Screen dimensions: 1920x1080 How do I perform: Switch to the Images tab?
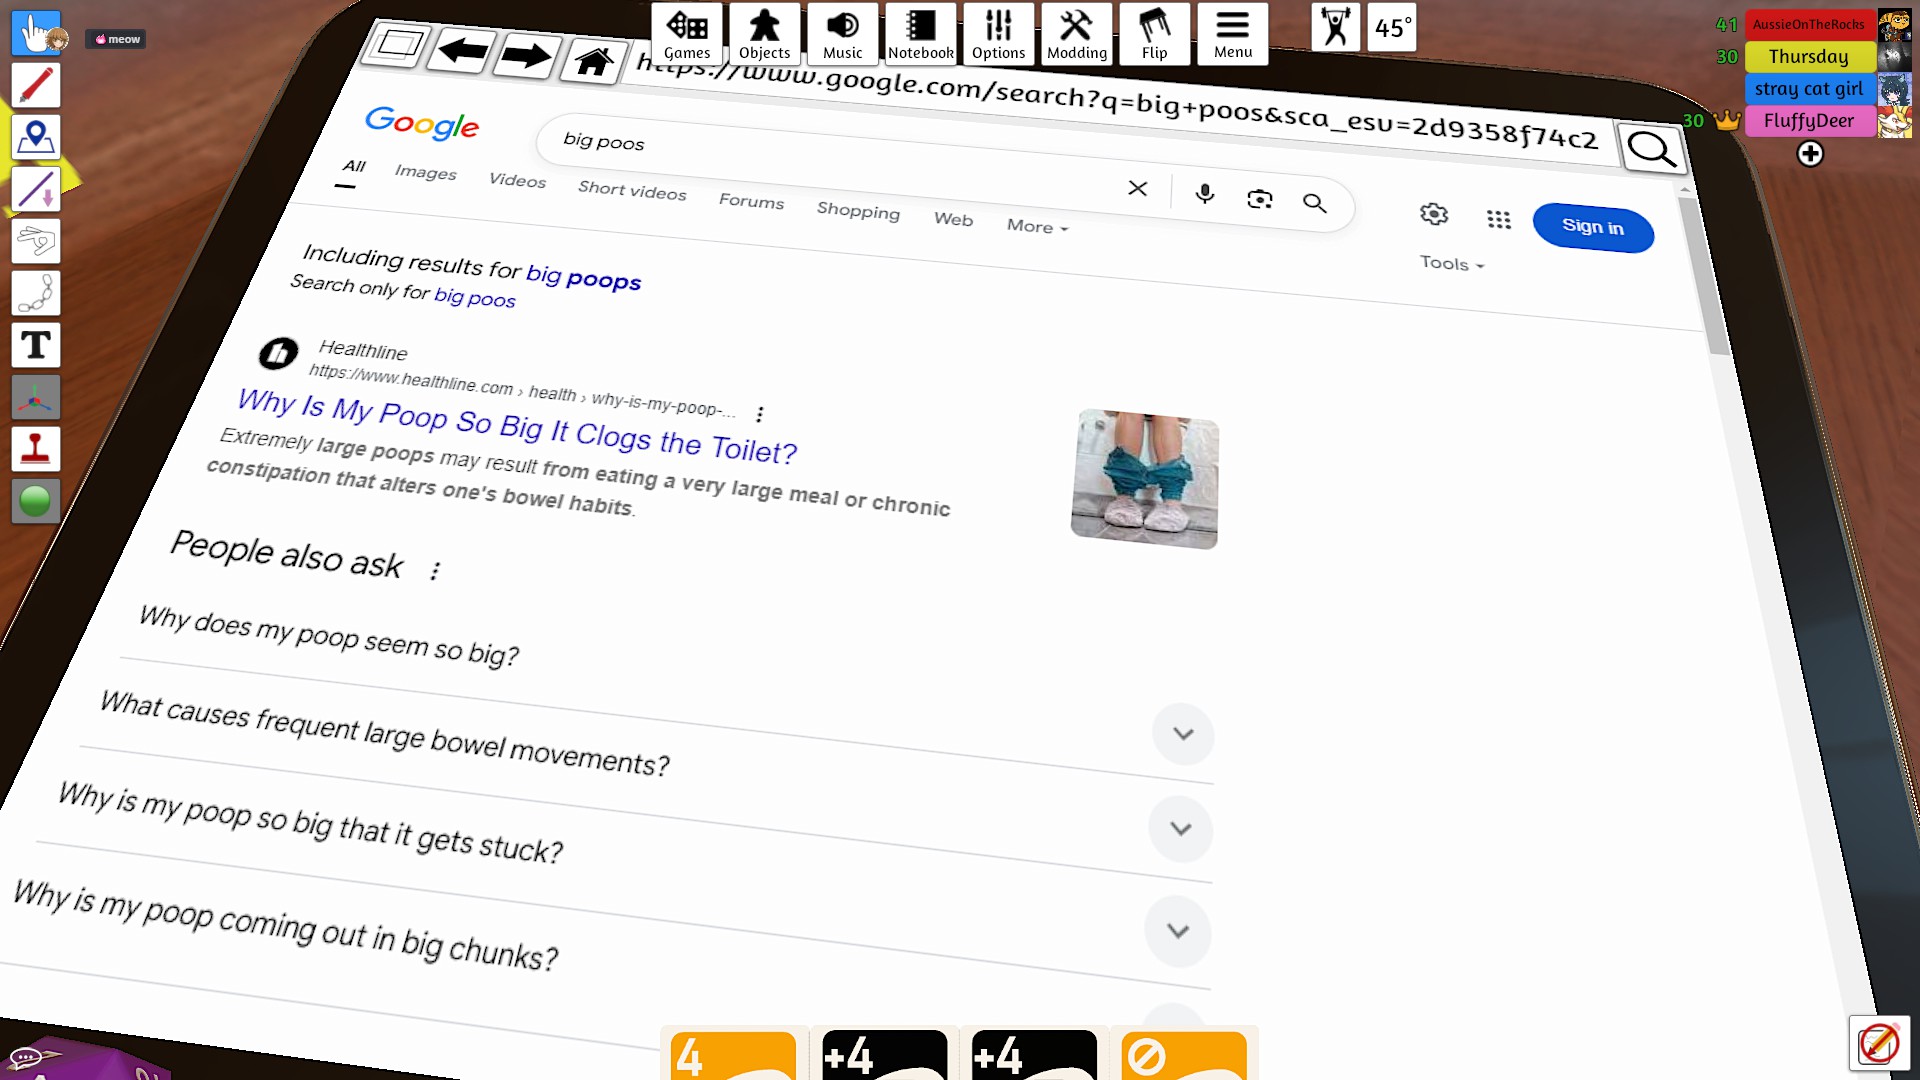point(425,172)
